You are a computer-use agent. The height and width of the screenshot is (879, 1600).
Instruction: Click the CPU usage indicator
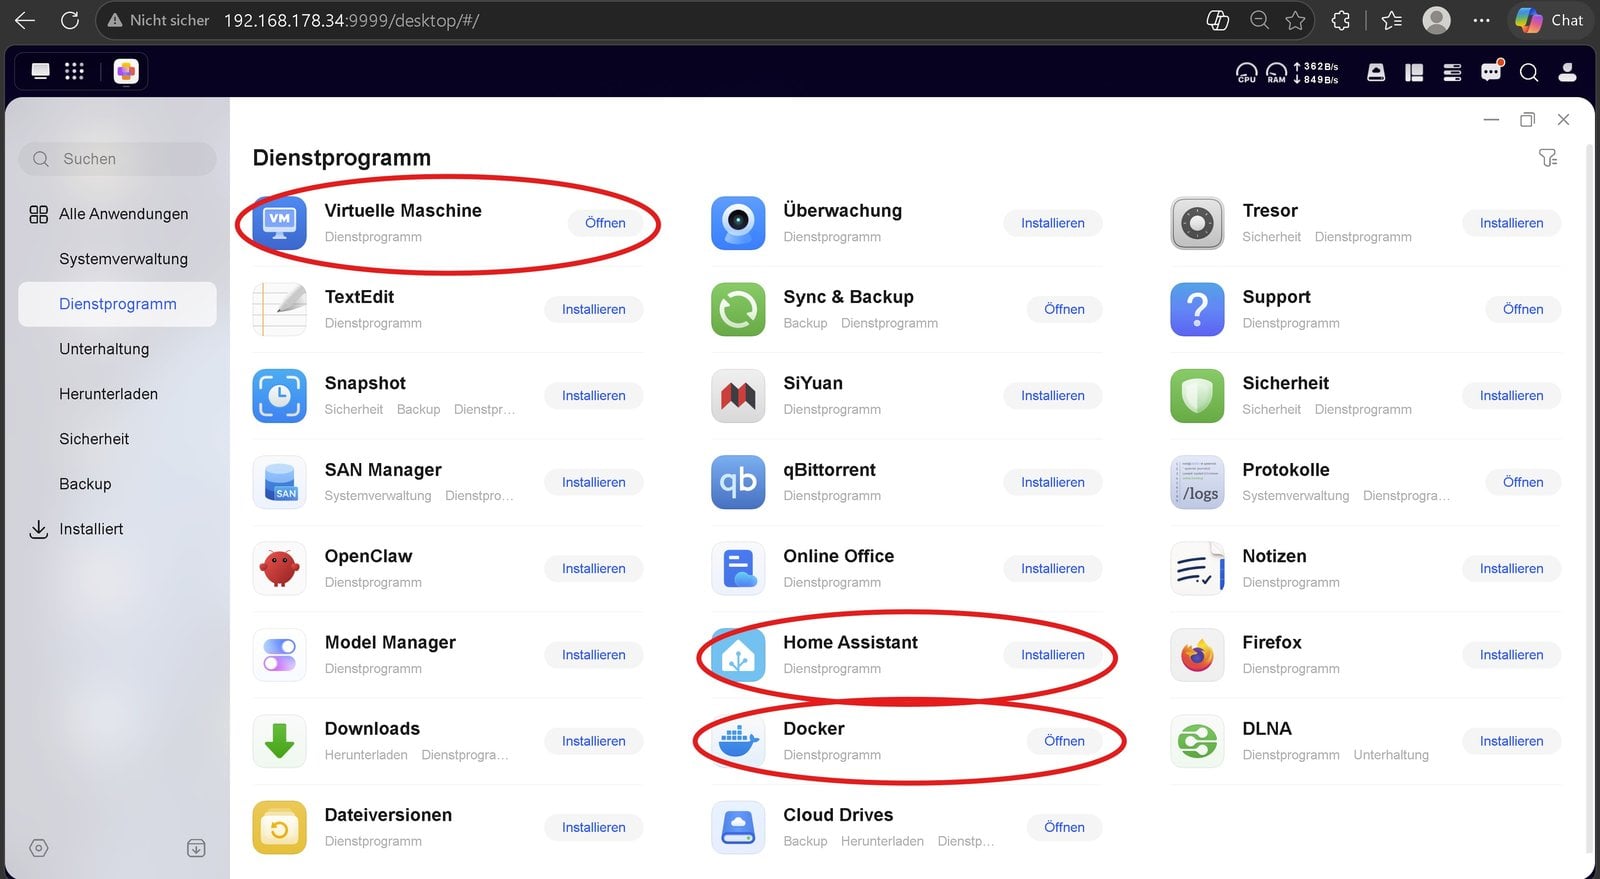(x=1247, y=72)
